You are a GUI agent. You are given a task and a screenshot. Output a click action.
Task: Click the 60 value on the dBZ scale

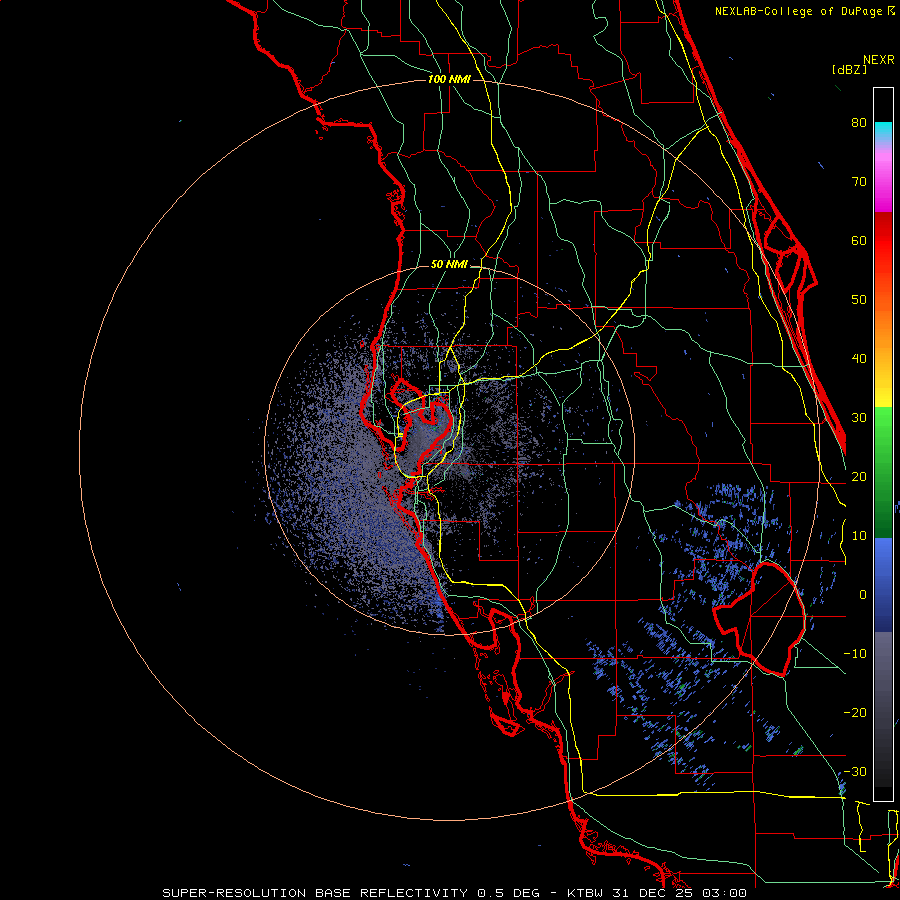tap(859, 240)
